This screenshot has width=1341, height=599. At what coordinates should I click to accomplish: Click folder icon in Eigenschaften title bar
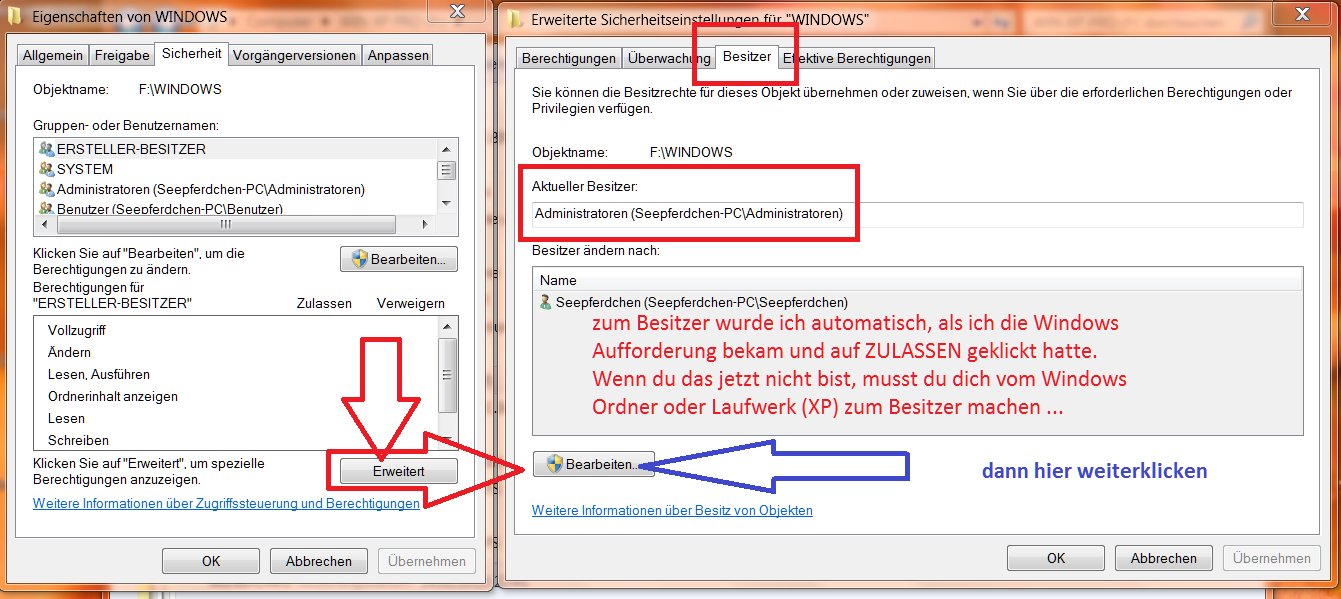[17, 17]
